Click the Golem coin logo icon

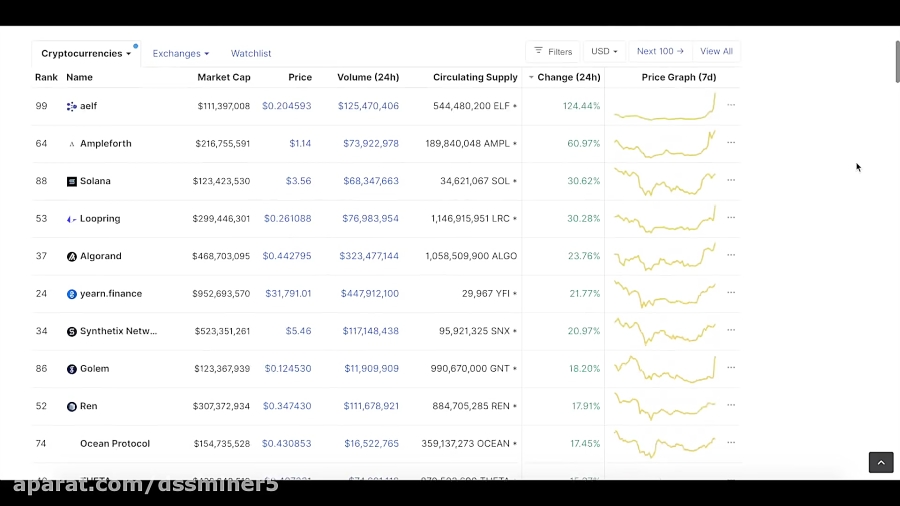(x=72, y=369)
